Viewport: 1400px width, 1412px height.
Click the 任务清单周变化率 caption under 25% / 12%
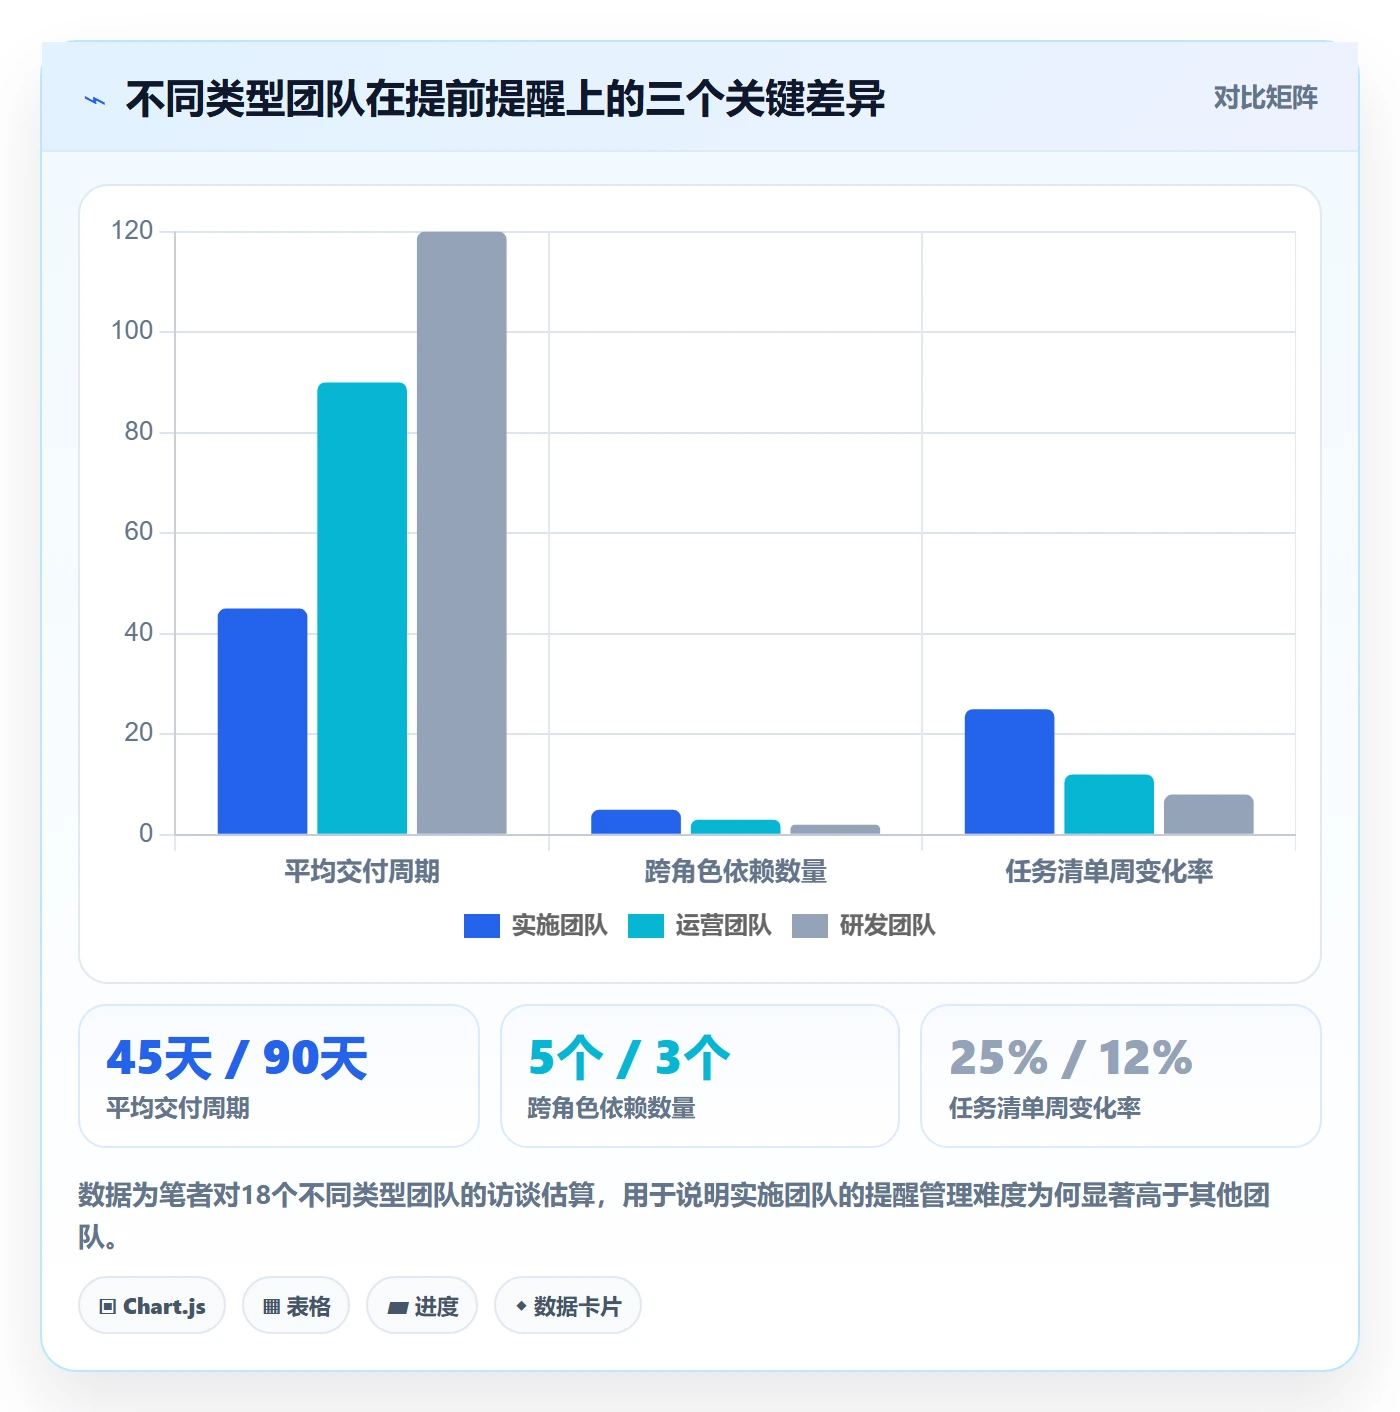tap(1045, 1108)
